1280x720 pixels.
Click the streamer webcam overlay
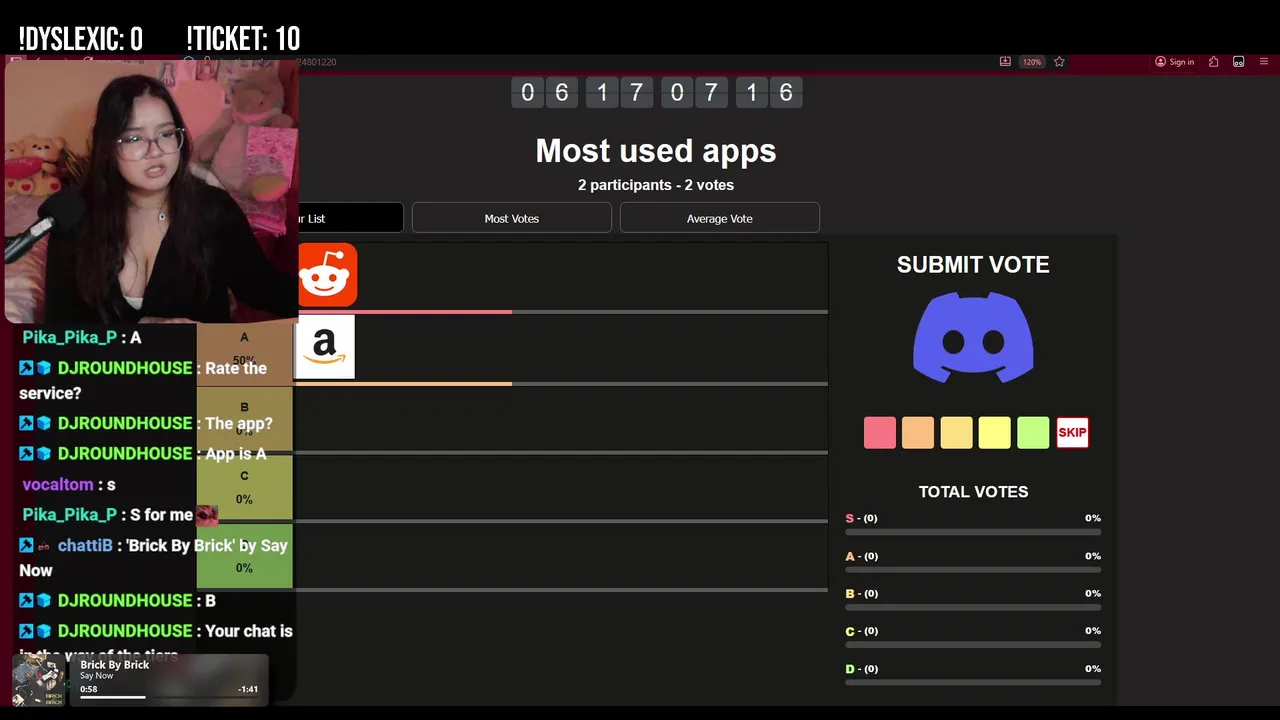[x=150, y=190]
